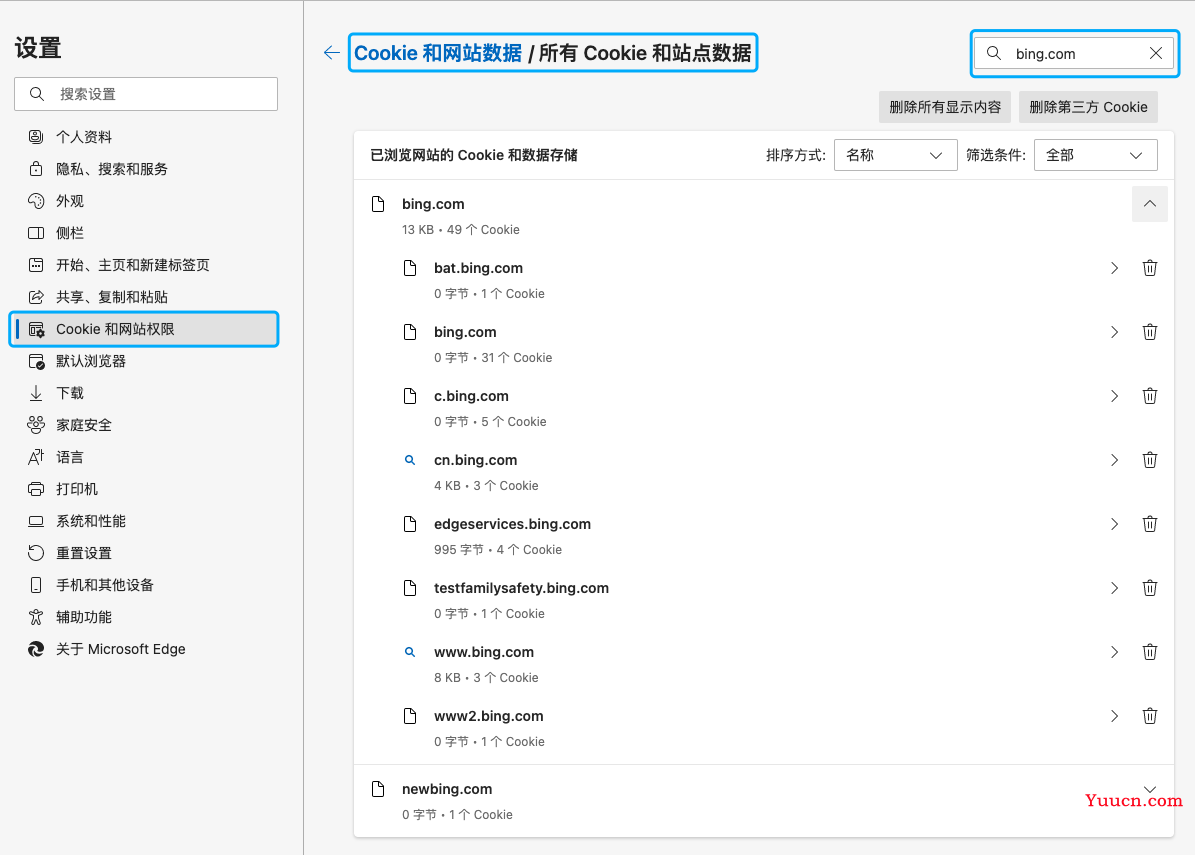Delete www2.bing.com data via trash icon
Image resolution: width=1195 pixels, height=855 pixels.
pos(1150,716)
